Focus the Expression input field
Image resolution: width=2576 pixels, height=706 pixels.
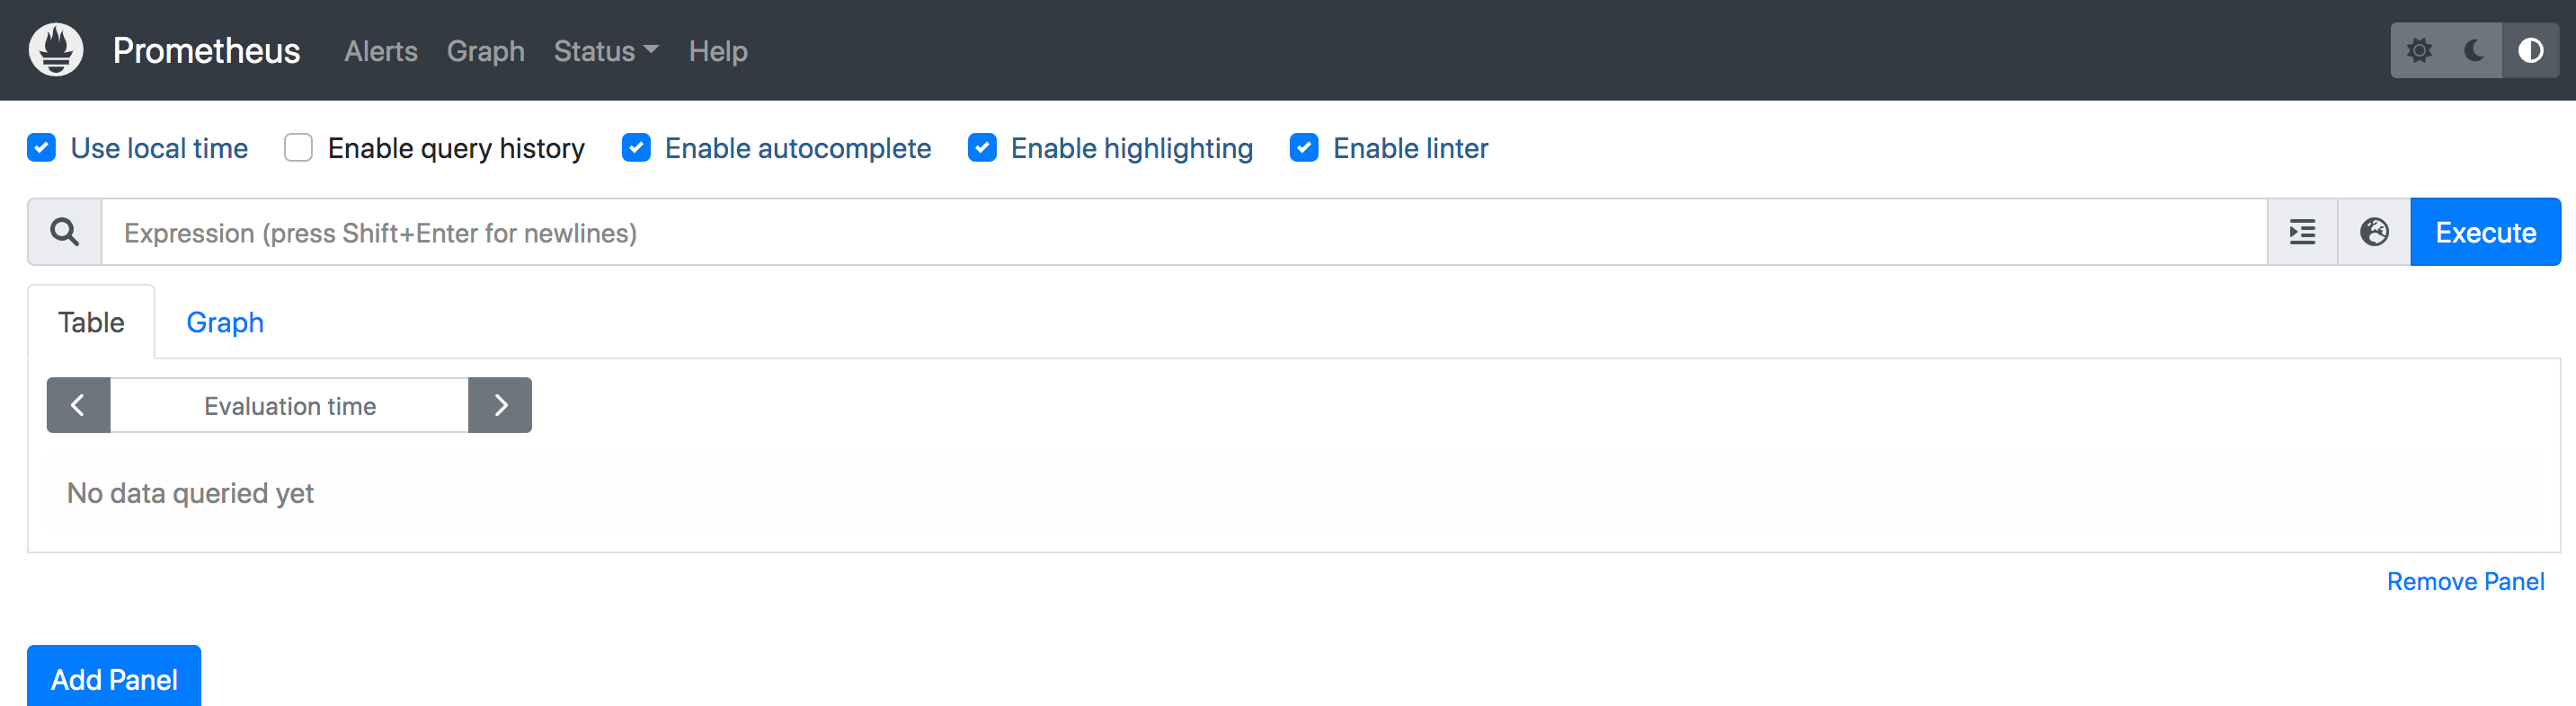1184,232
